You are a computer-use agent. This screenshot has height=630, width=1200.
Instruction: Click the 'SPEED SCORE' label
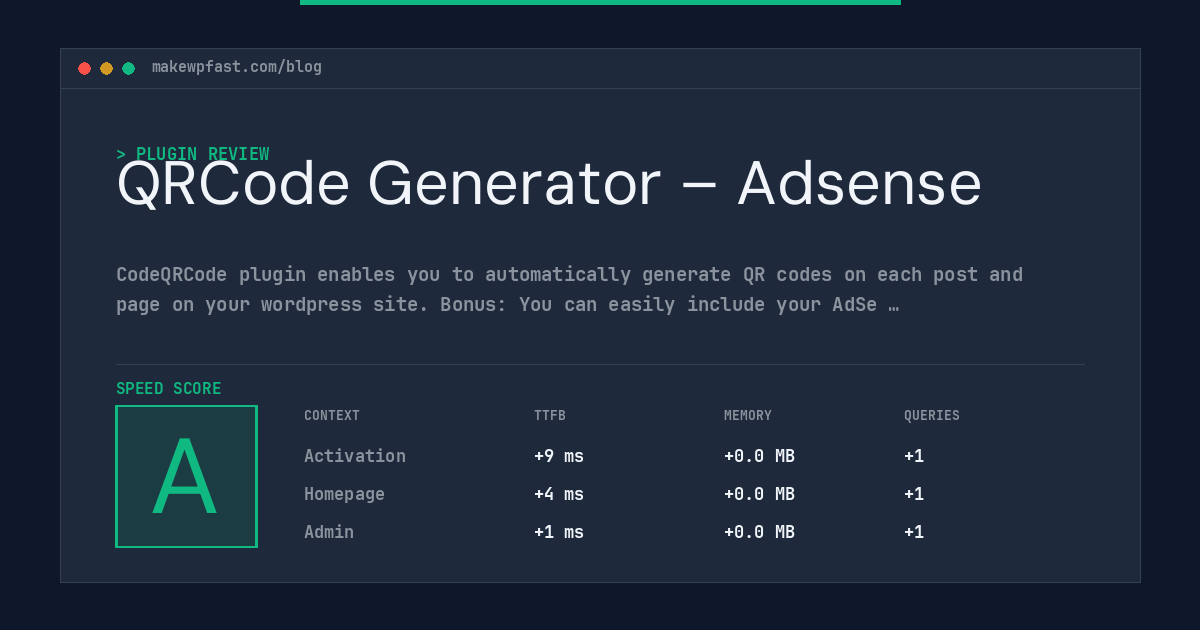169,389
